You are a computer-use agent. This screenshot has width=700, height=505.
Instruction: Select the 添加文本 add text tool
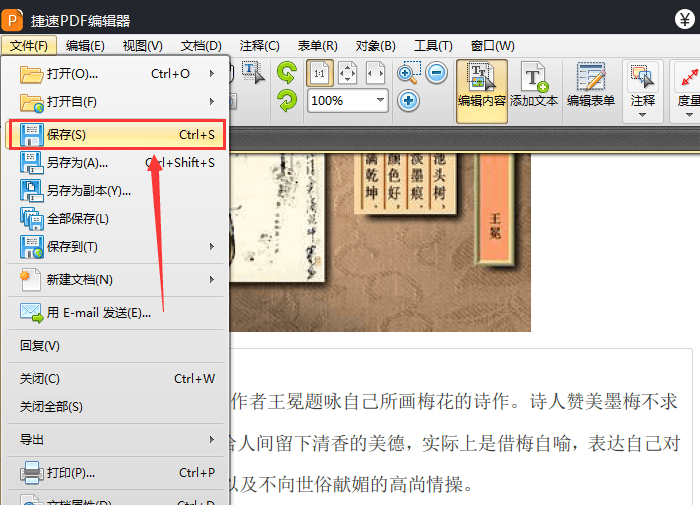[x=534, y=85]
